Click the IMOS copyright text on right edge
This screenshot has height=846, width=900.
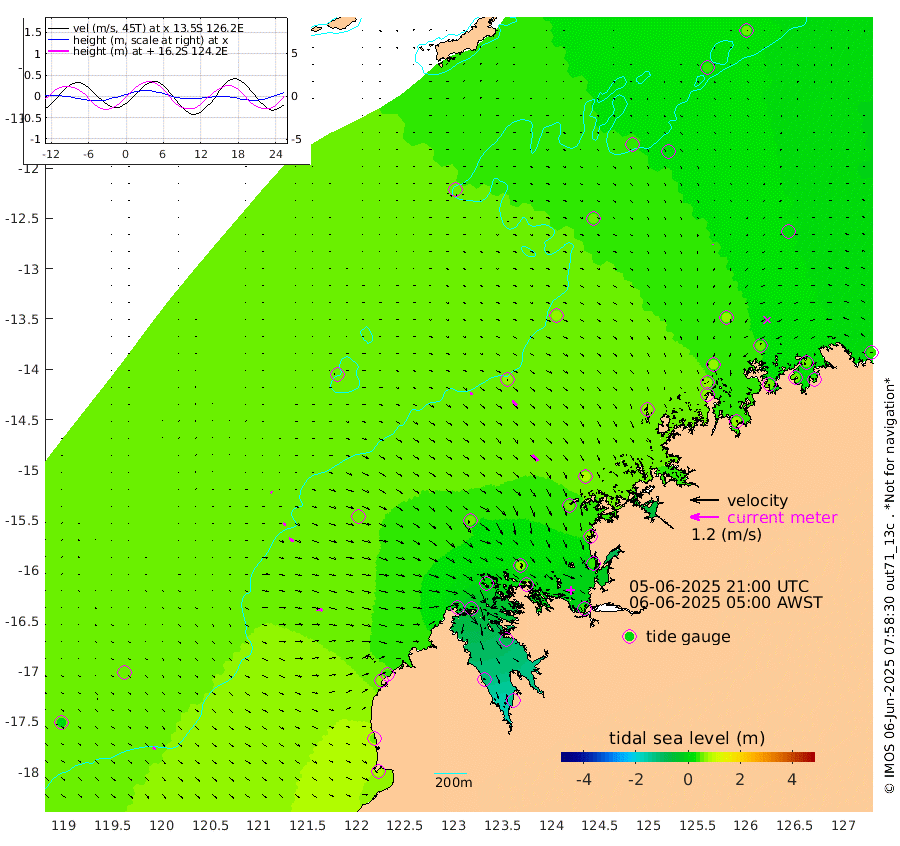(x=890, y=585)
